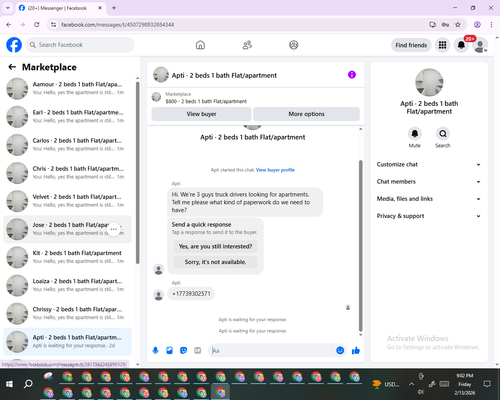Open the Chrome tab search dropdown arrow

pyautogui.click(x=8, y=8)
